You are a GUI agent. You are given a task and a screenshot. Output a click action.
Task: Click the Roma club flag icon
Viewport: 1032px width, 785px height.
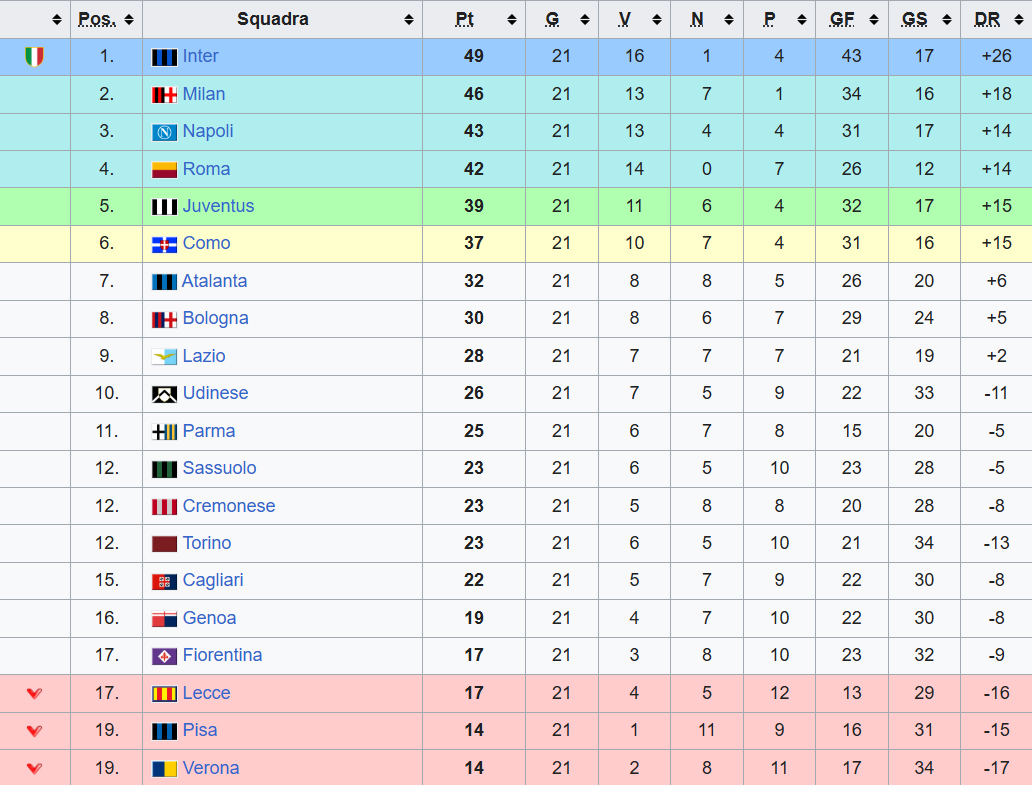click(x=164, y=170)
